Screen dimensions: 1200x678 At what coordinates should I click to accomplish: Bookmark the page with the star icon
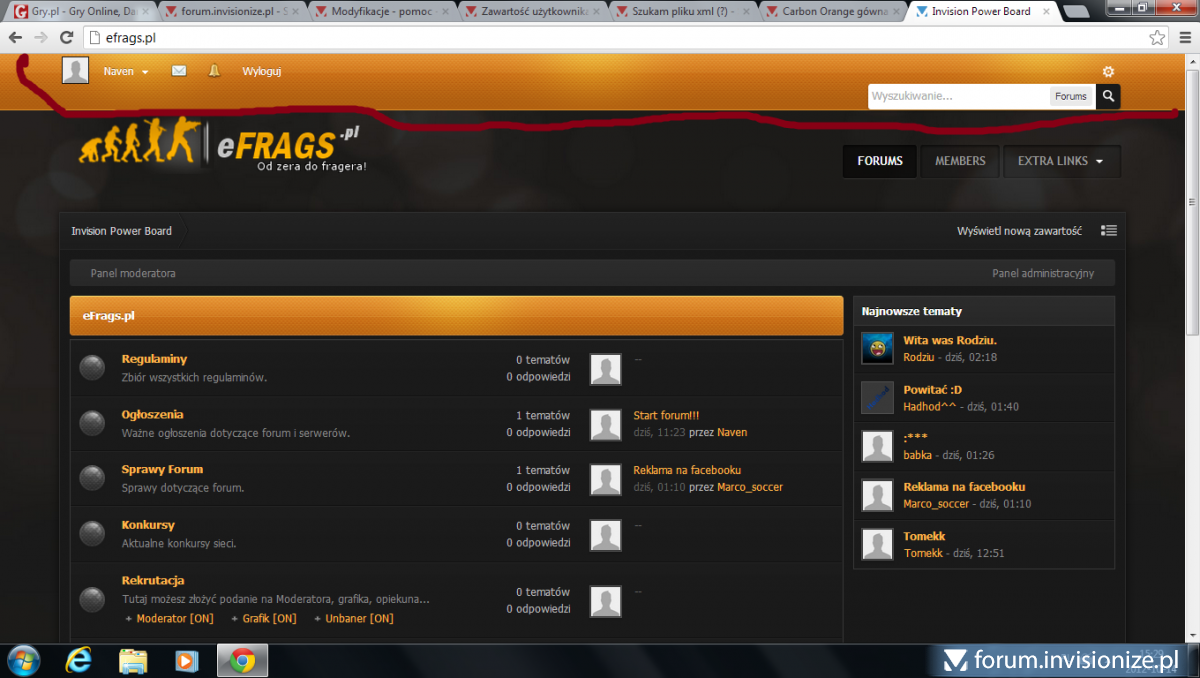pyautogui.click(x=1157, y=38)
